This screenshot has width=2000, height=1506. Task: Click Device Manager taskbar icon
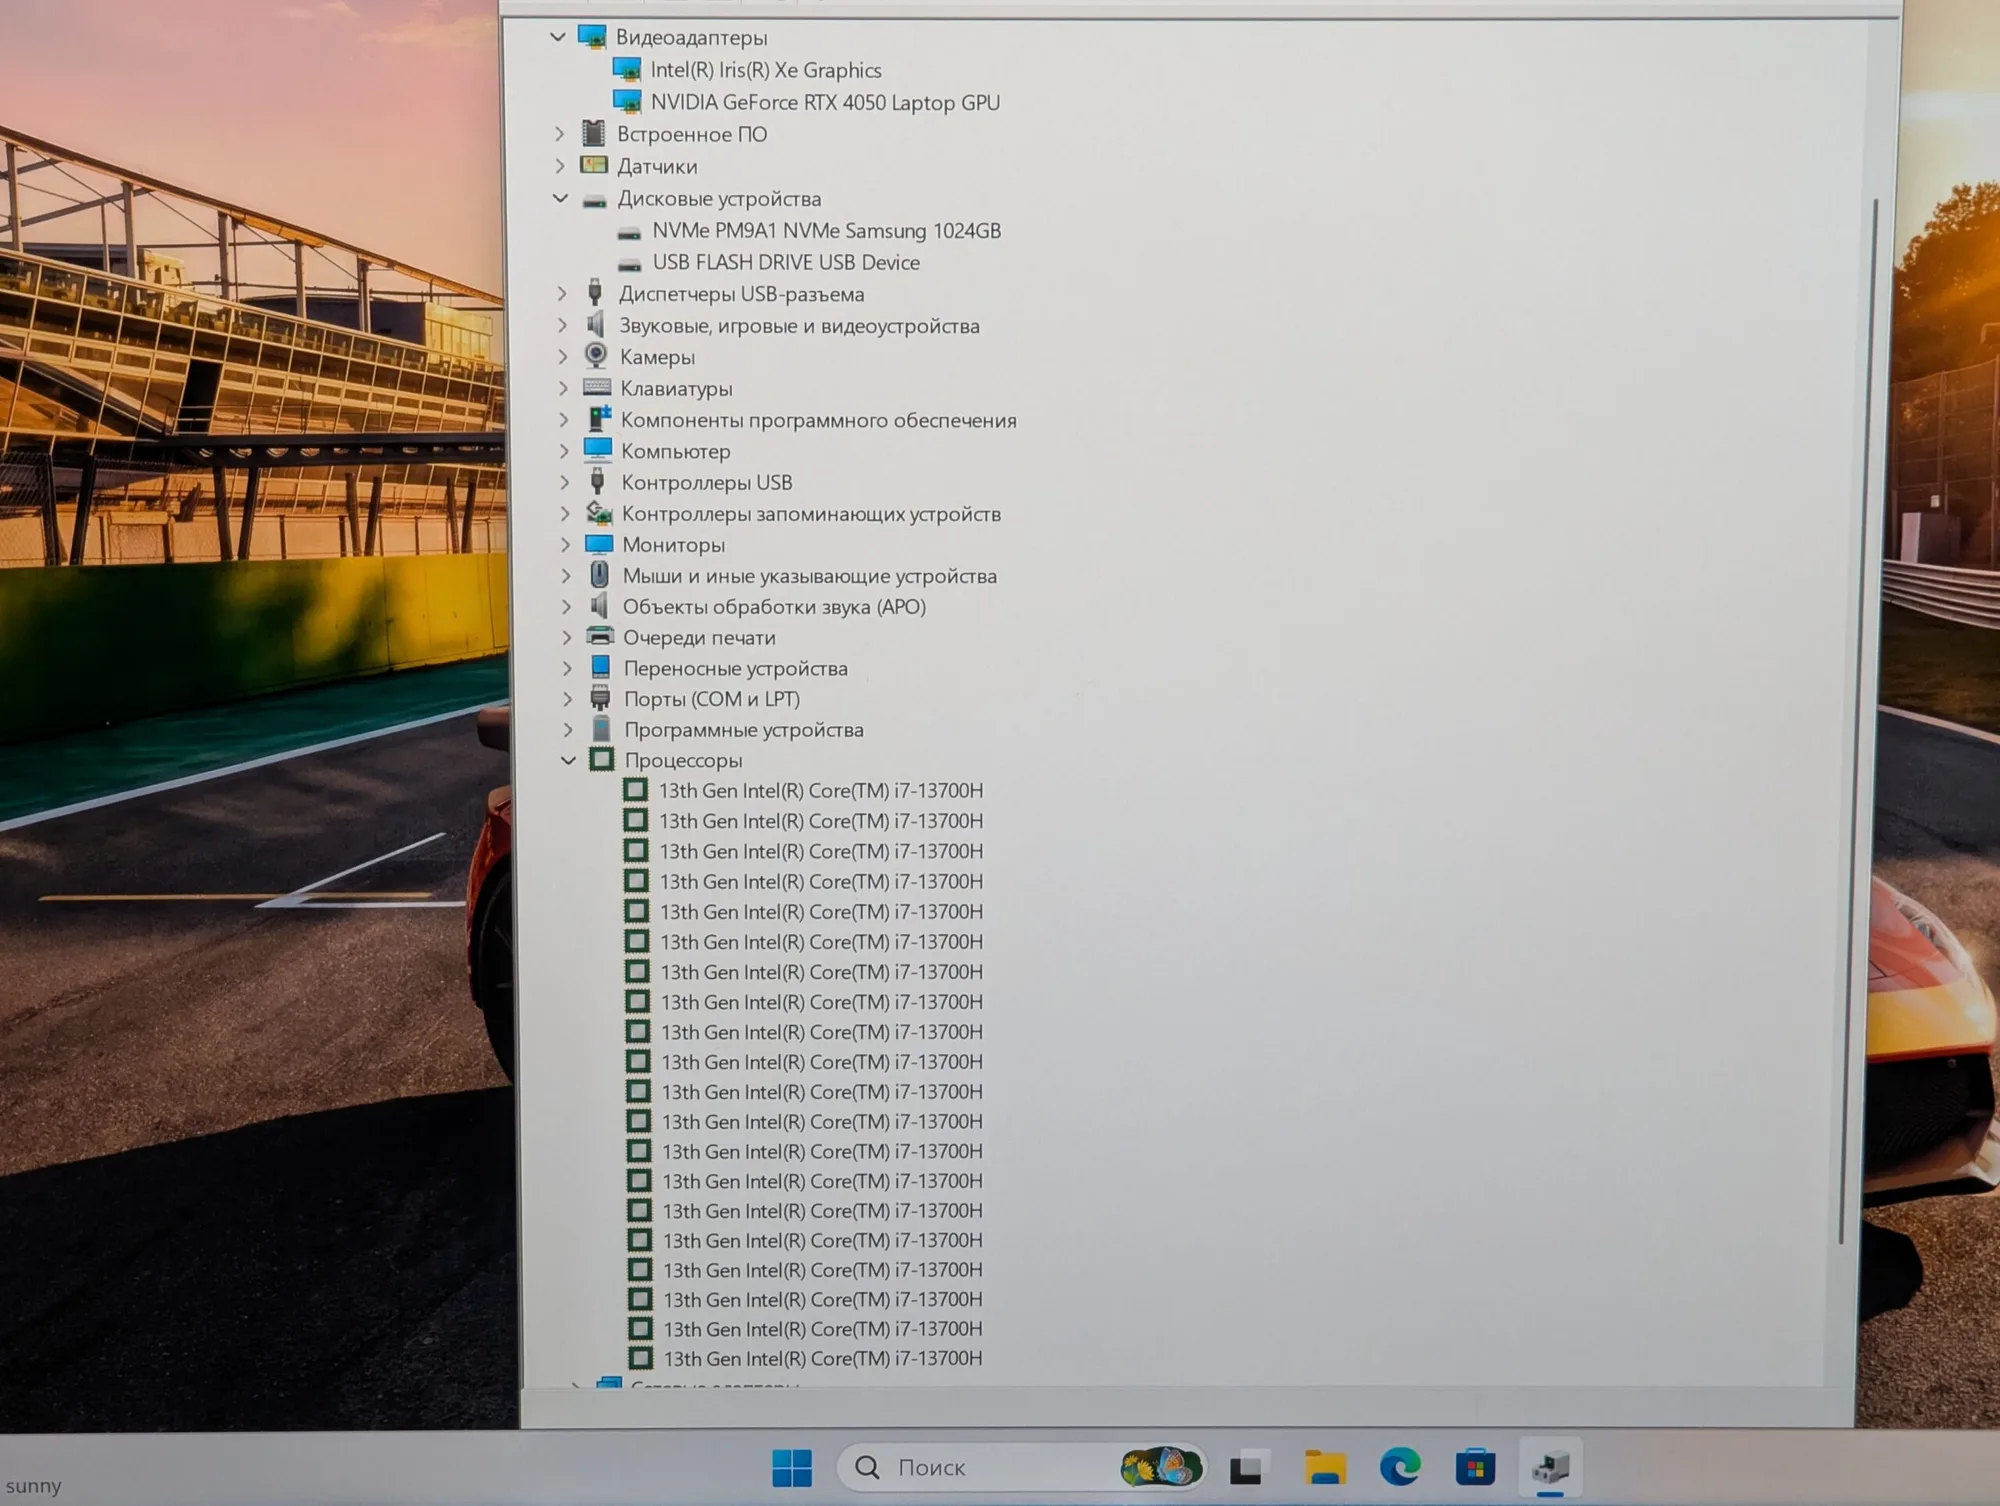[1550, 1468]
